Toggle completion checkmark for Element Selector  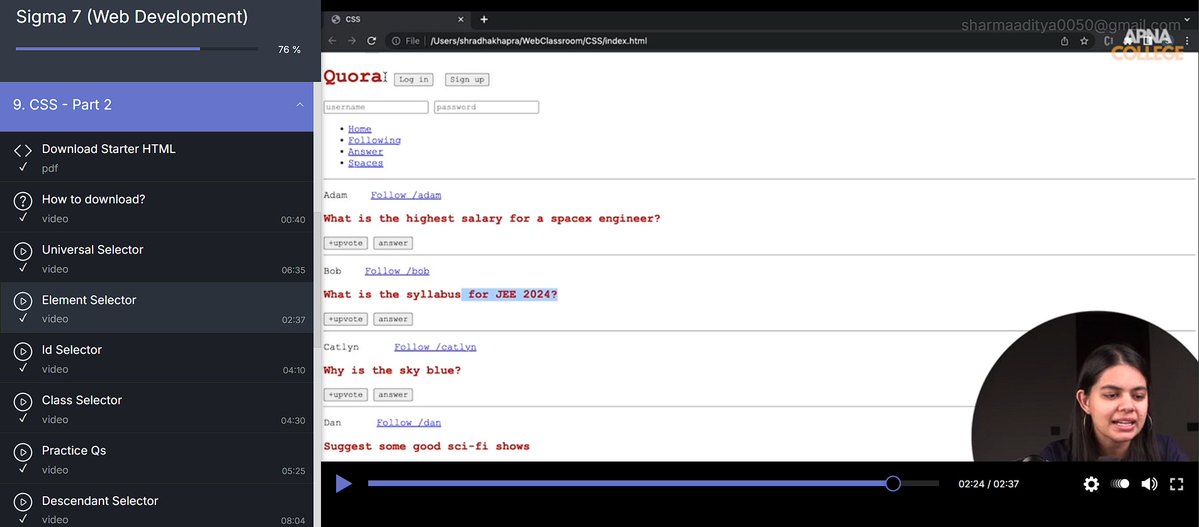tap(23, 318)
